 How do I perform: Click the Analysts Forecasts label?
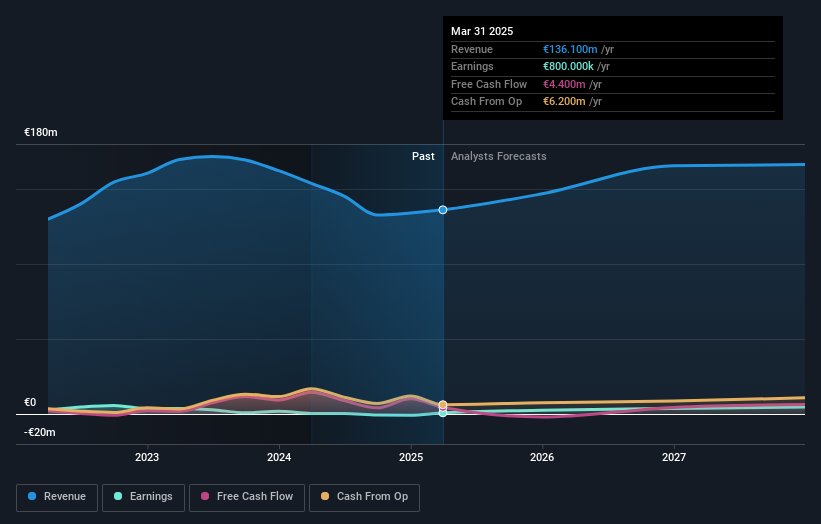point(498,156)
